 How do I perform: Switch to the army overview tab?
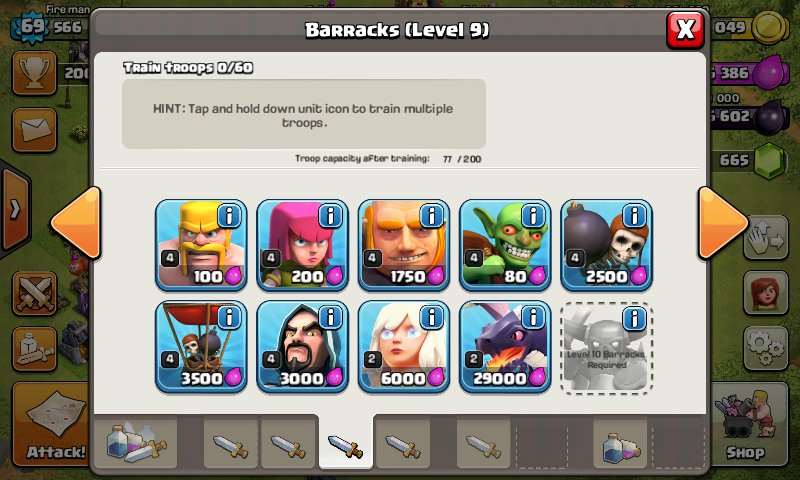pyautogui.click(x=136, y=442)
